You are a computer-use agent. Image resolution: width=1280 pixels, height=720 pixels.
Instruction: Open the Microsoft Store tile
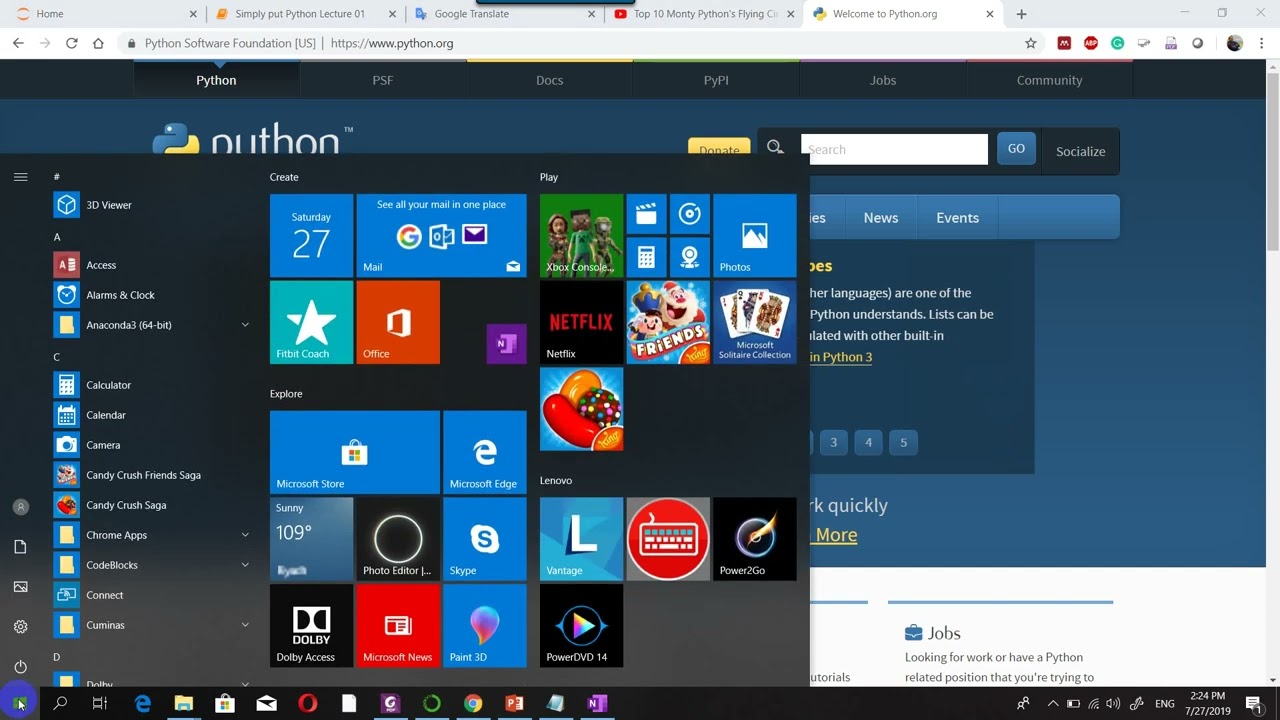tap(355, 452)
